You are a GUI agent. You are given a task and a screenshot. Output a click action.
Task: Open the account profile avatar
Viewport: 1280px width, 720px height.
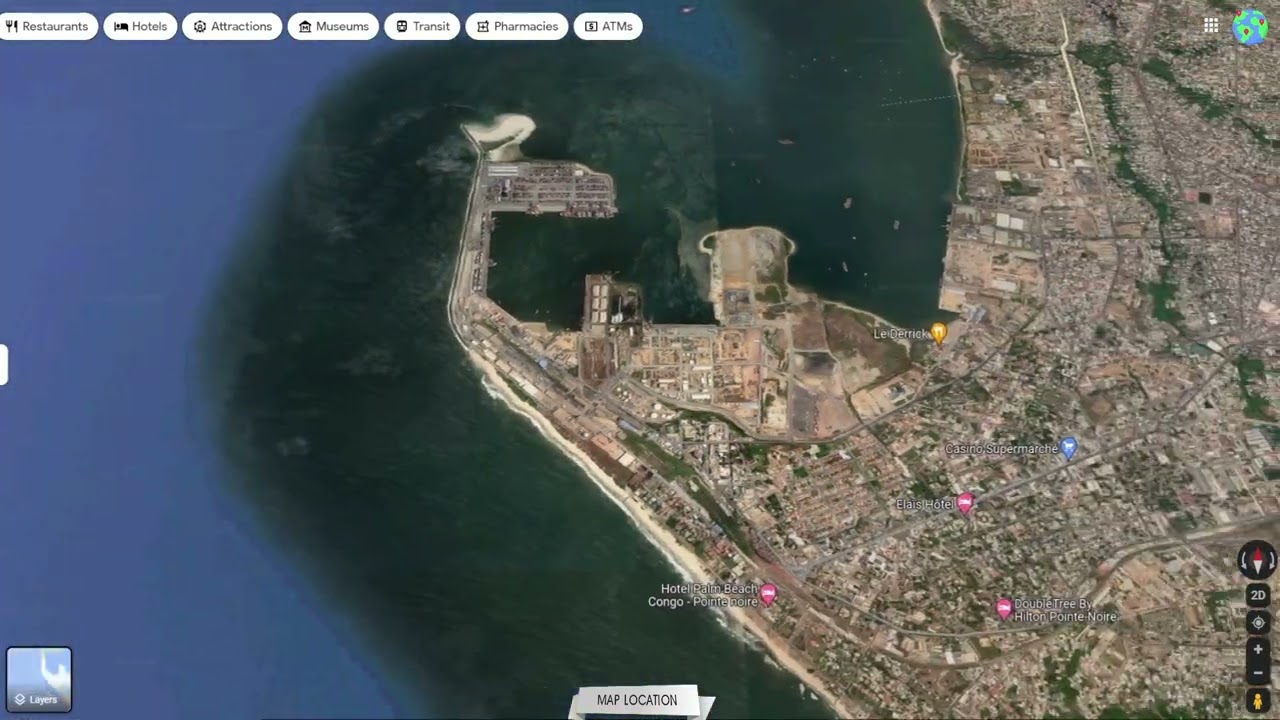click(x=1250, y=27)
